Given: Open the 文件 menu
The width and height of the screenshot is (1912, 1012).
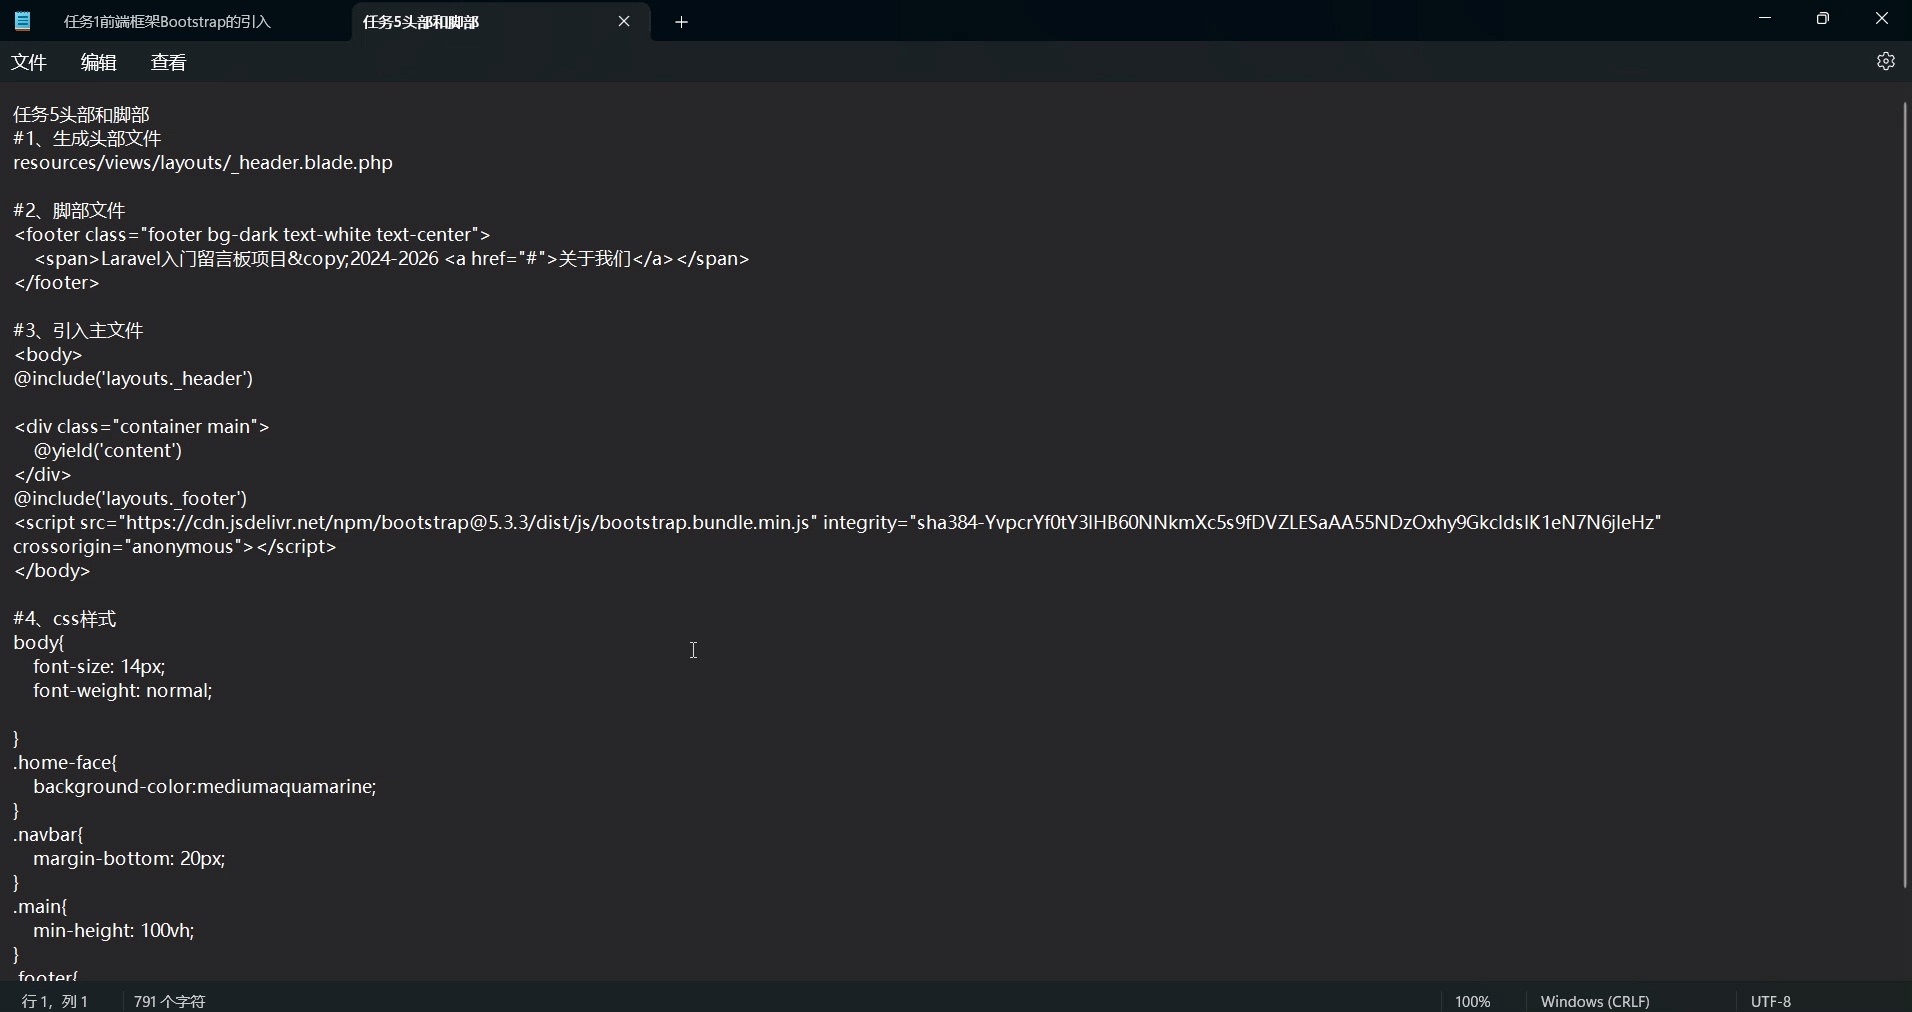Looking at the screenshot, I should click(29, 61).
